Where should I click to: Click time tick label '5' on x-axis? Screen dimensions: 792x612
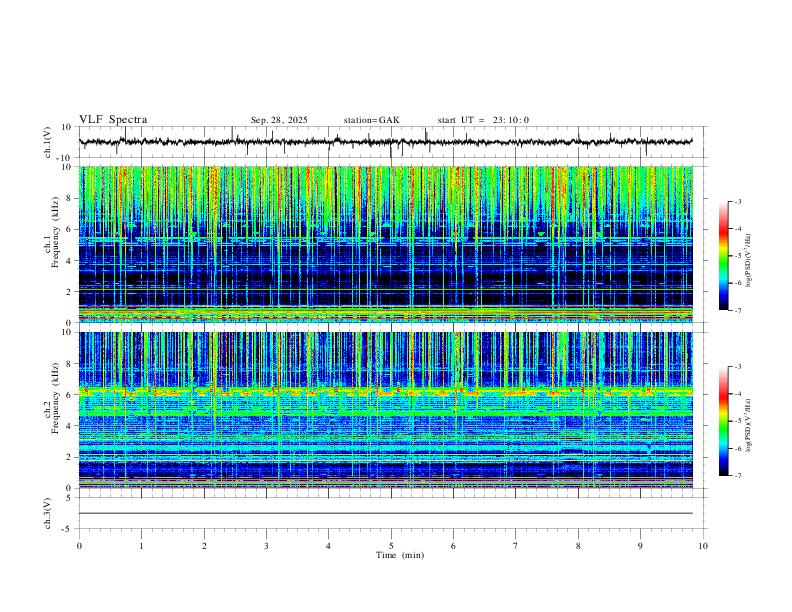(391, 546)
